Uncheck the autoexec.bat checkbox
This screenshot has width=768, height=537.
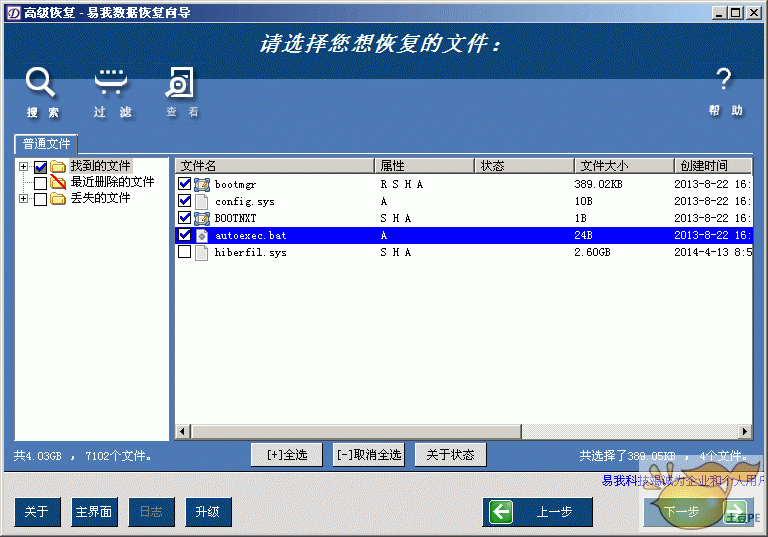click(185, 235)
